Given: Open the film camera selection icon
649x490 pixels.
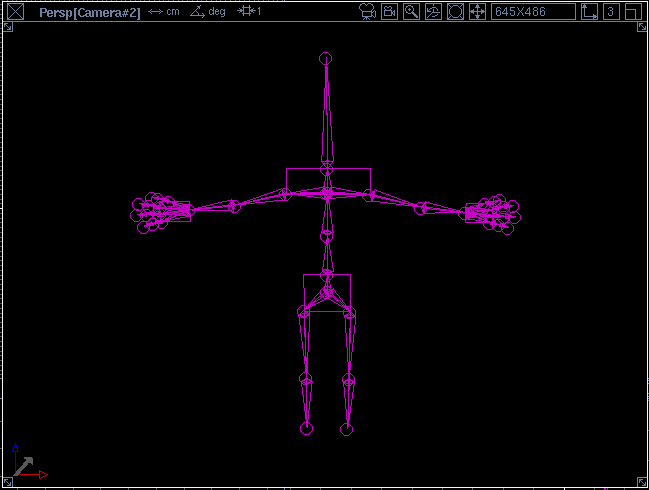Looking at the screenshot, I should 367,12.
